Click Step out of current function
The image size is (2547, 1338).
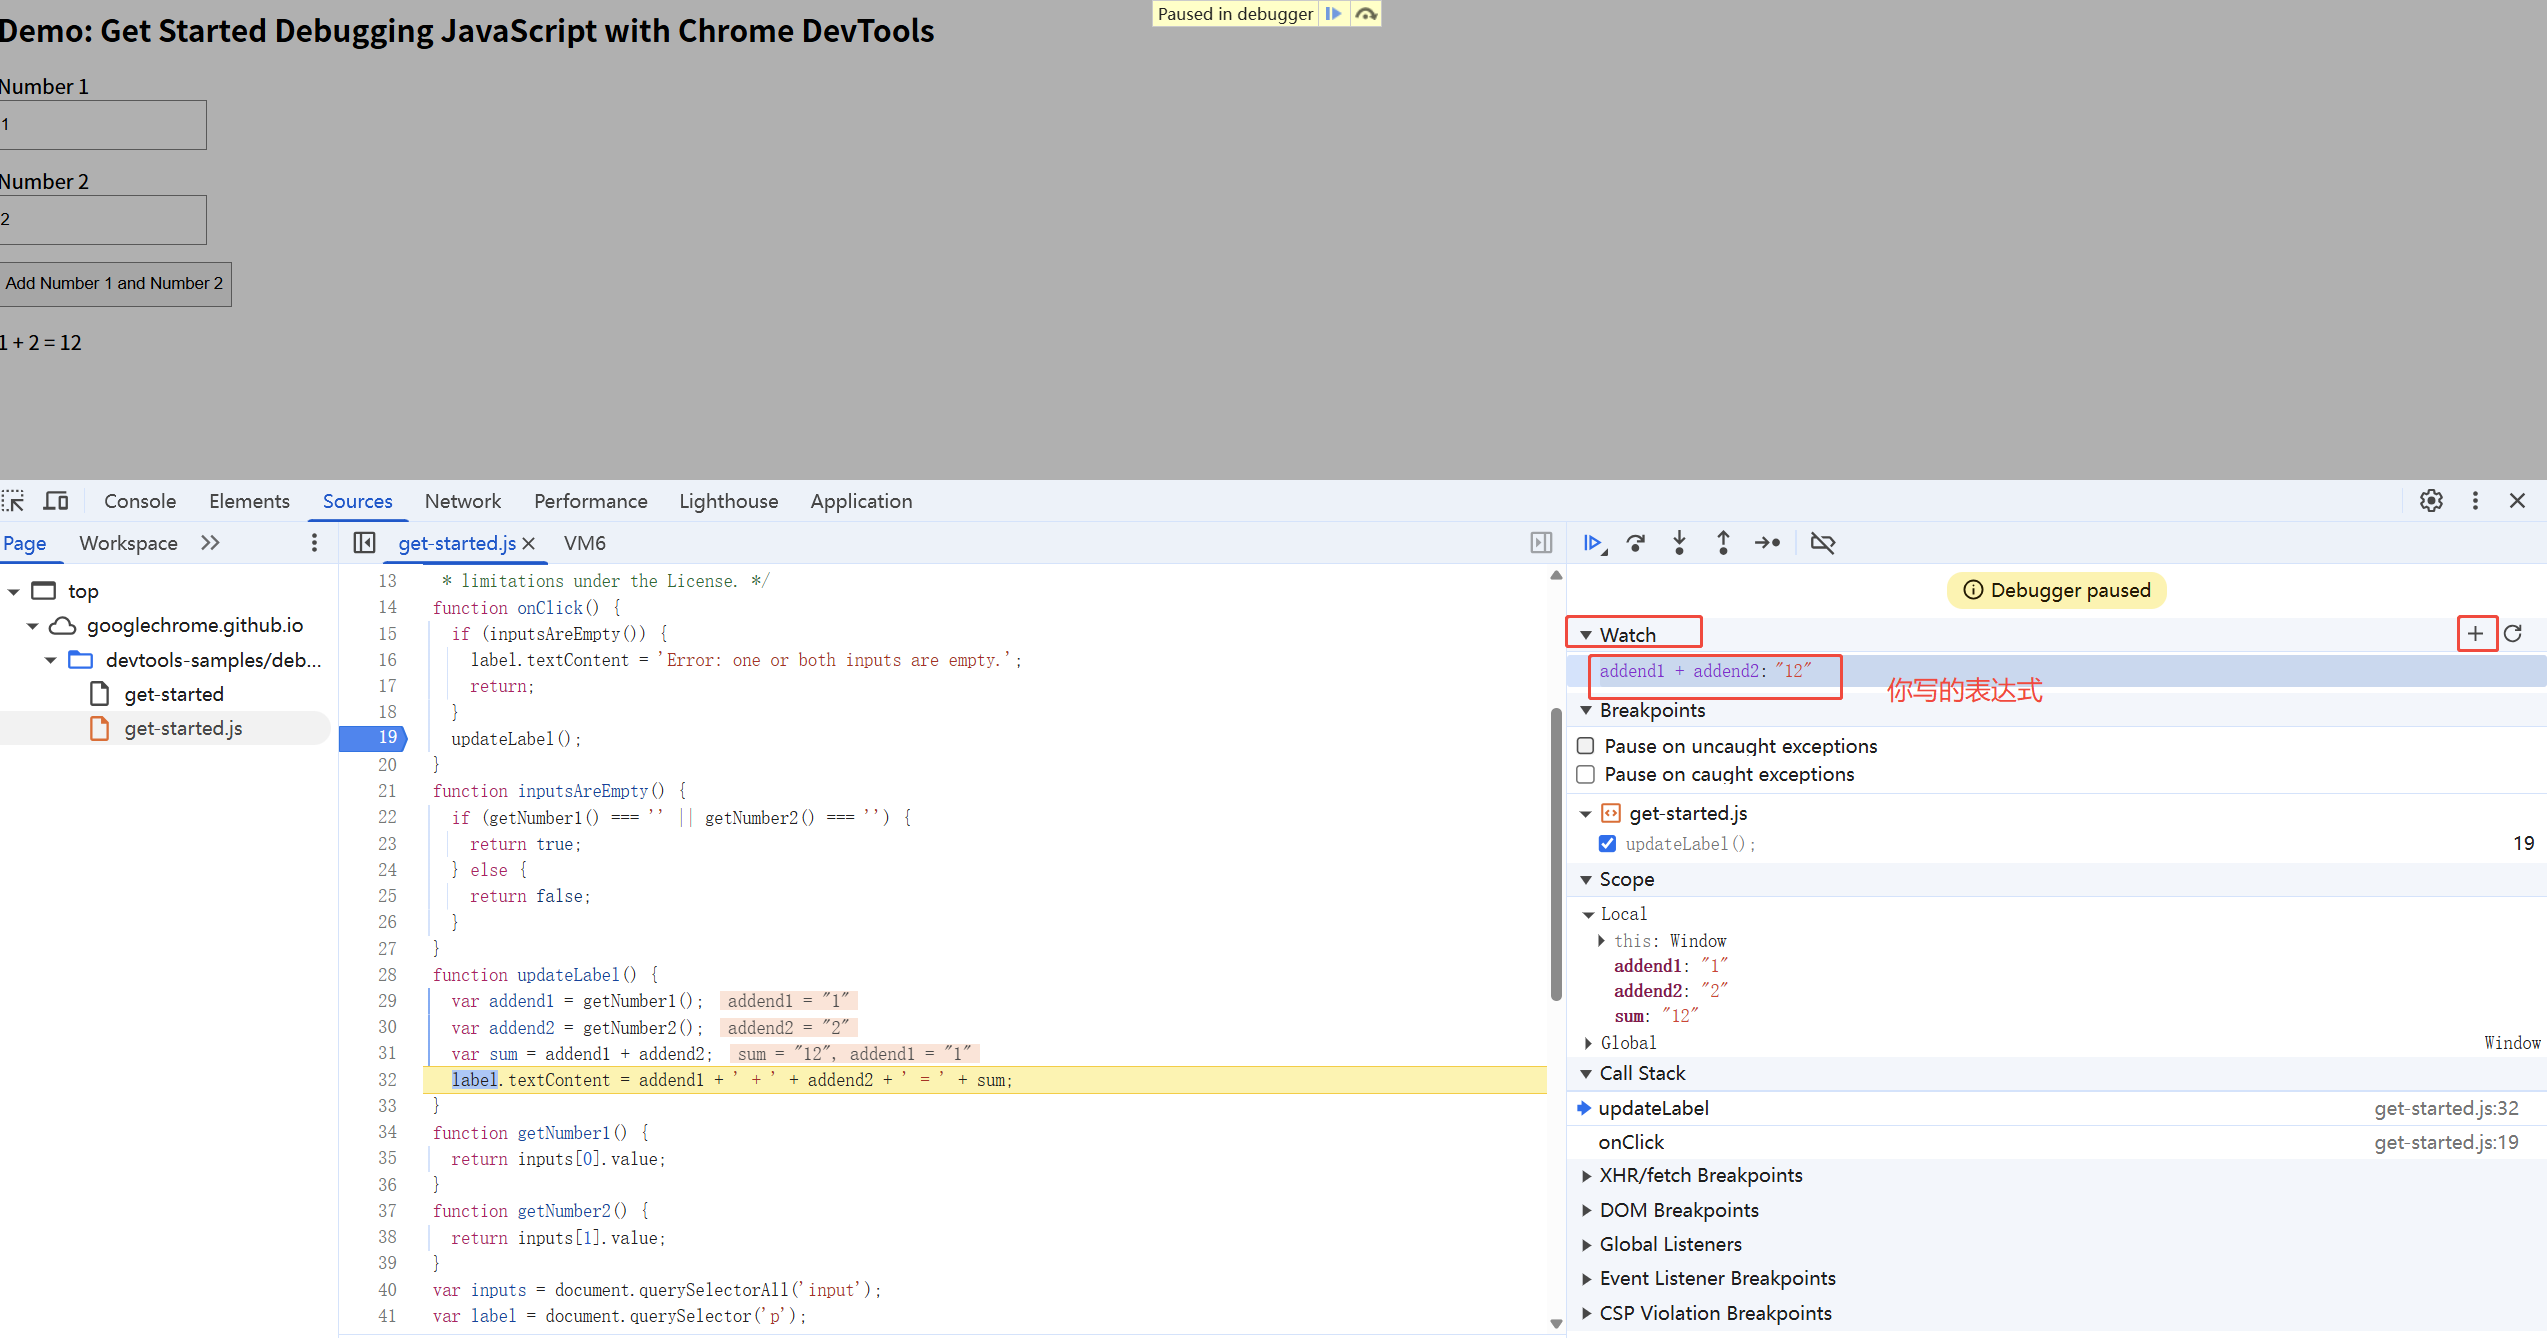(x=1723, y=543)
